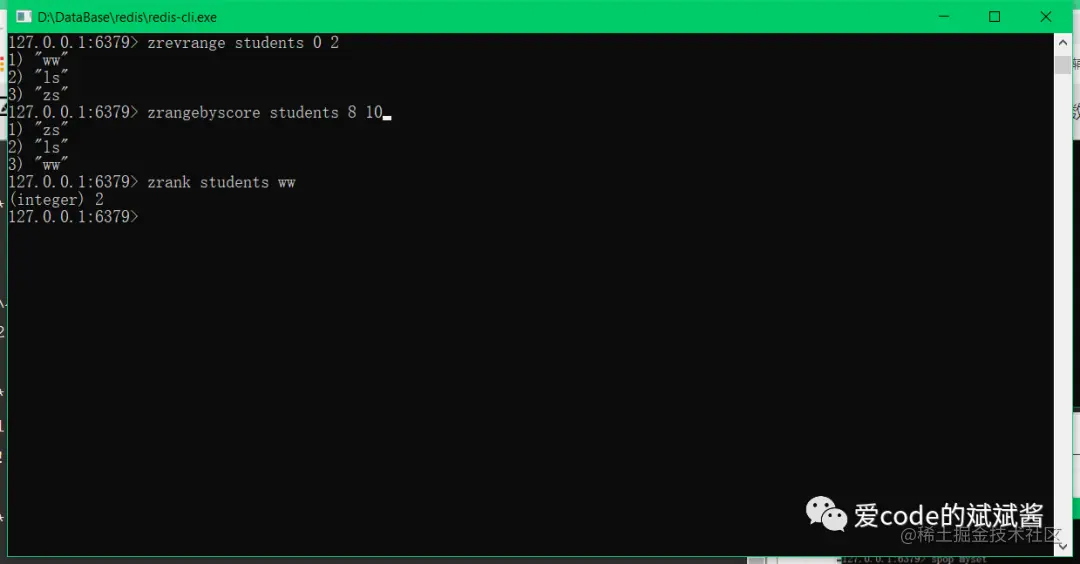Minimize the redis-cli window
1080x564 pixels.
coord(944,17)
